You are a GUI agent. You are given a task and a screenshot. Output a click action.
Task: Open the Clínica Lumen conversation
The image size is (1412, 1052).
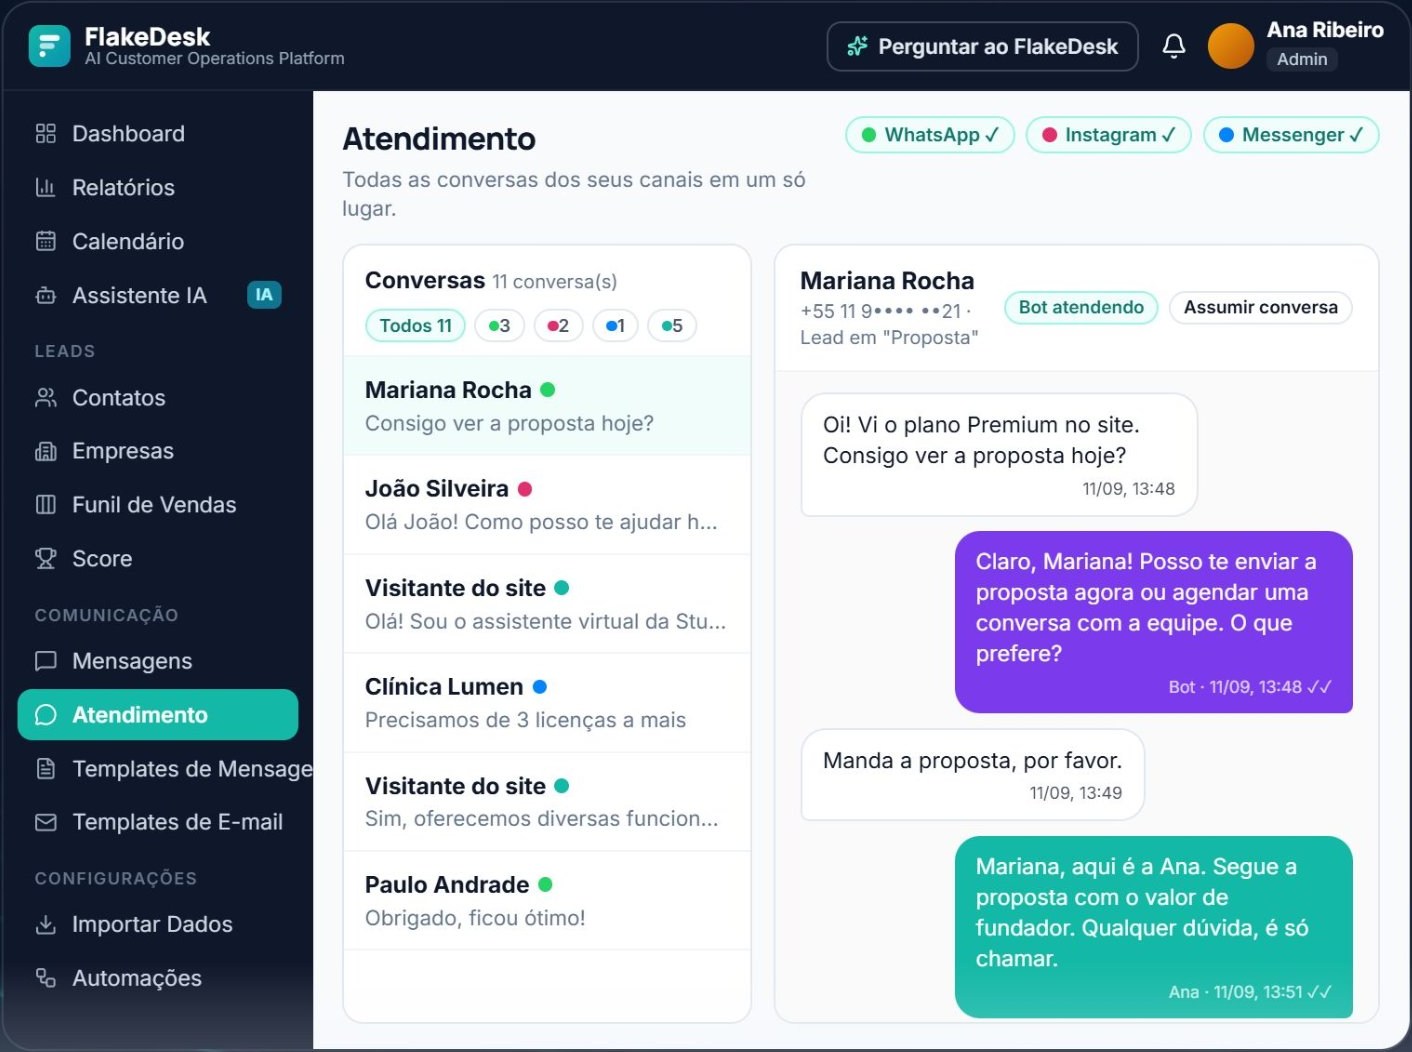click(547, 703)
